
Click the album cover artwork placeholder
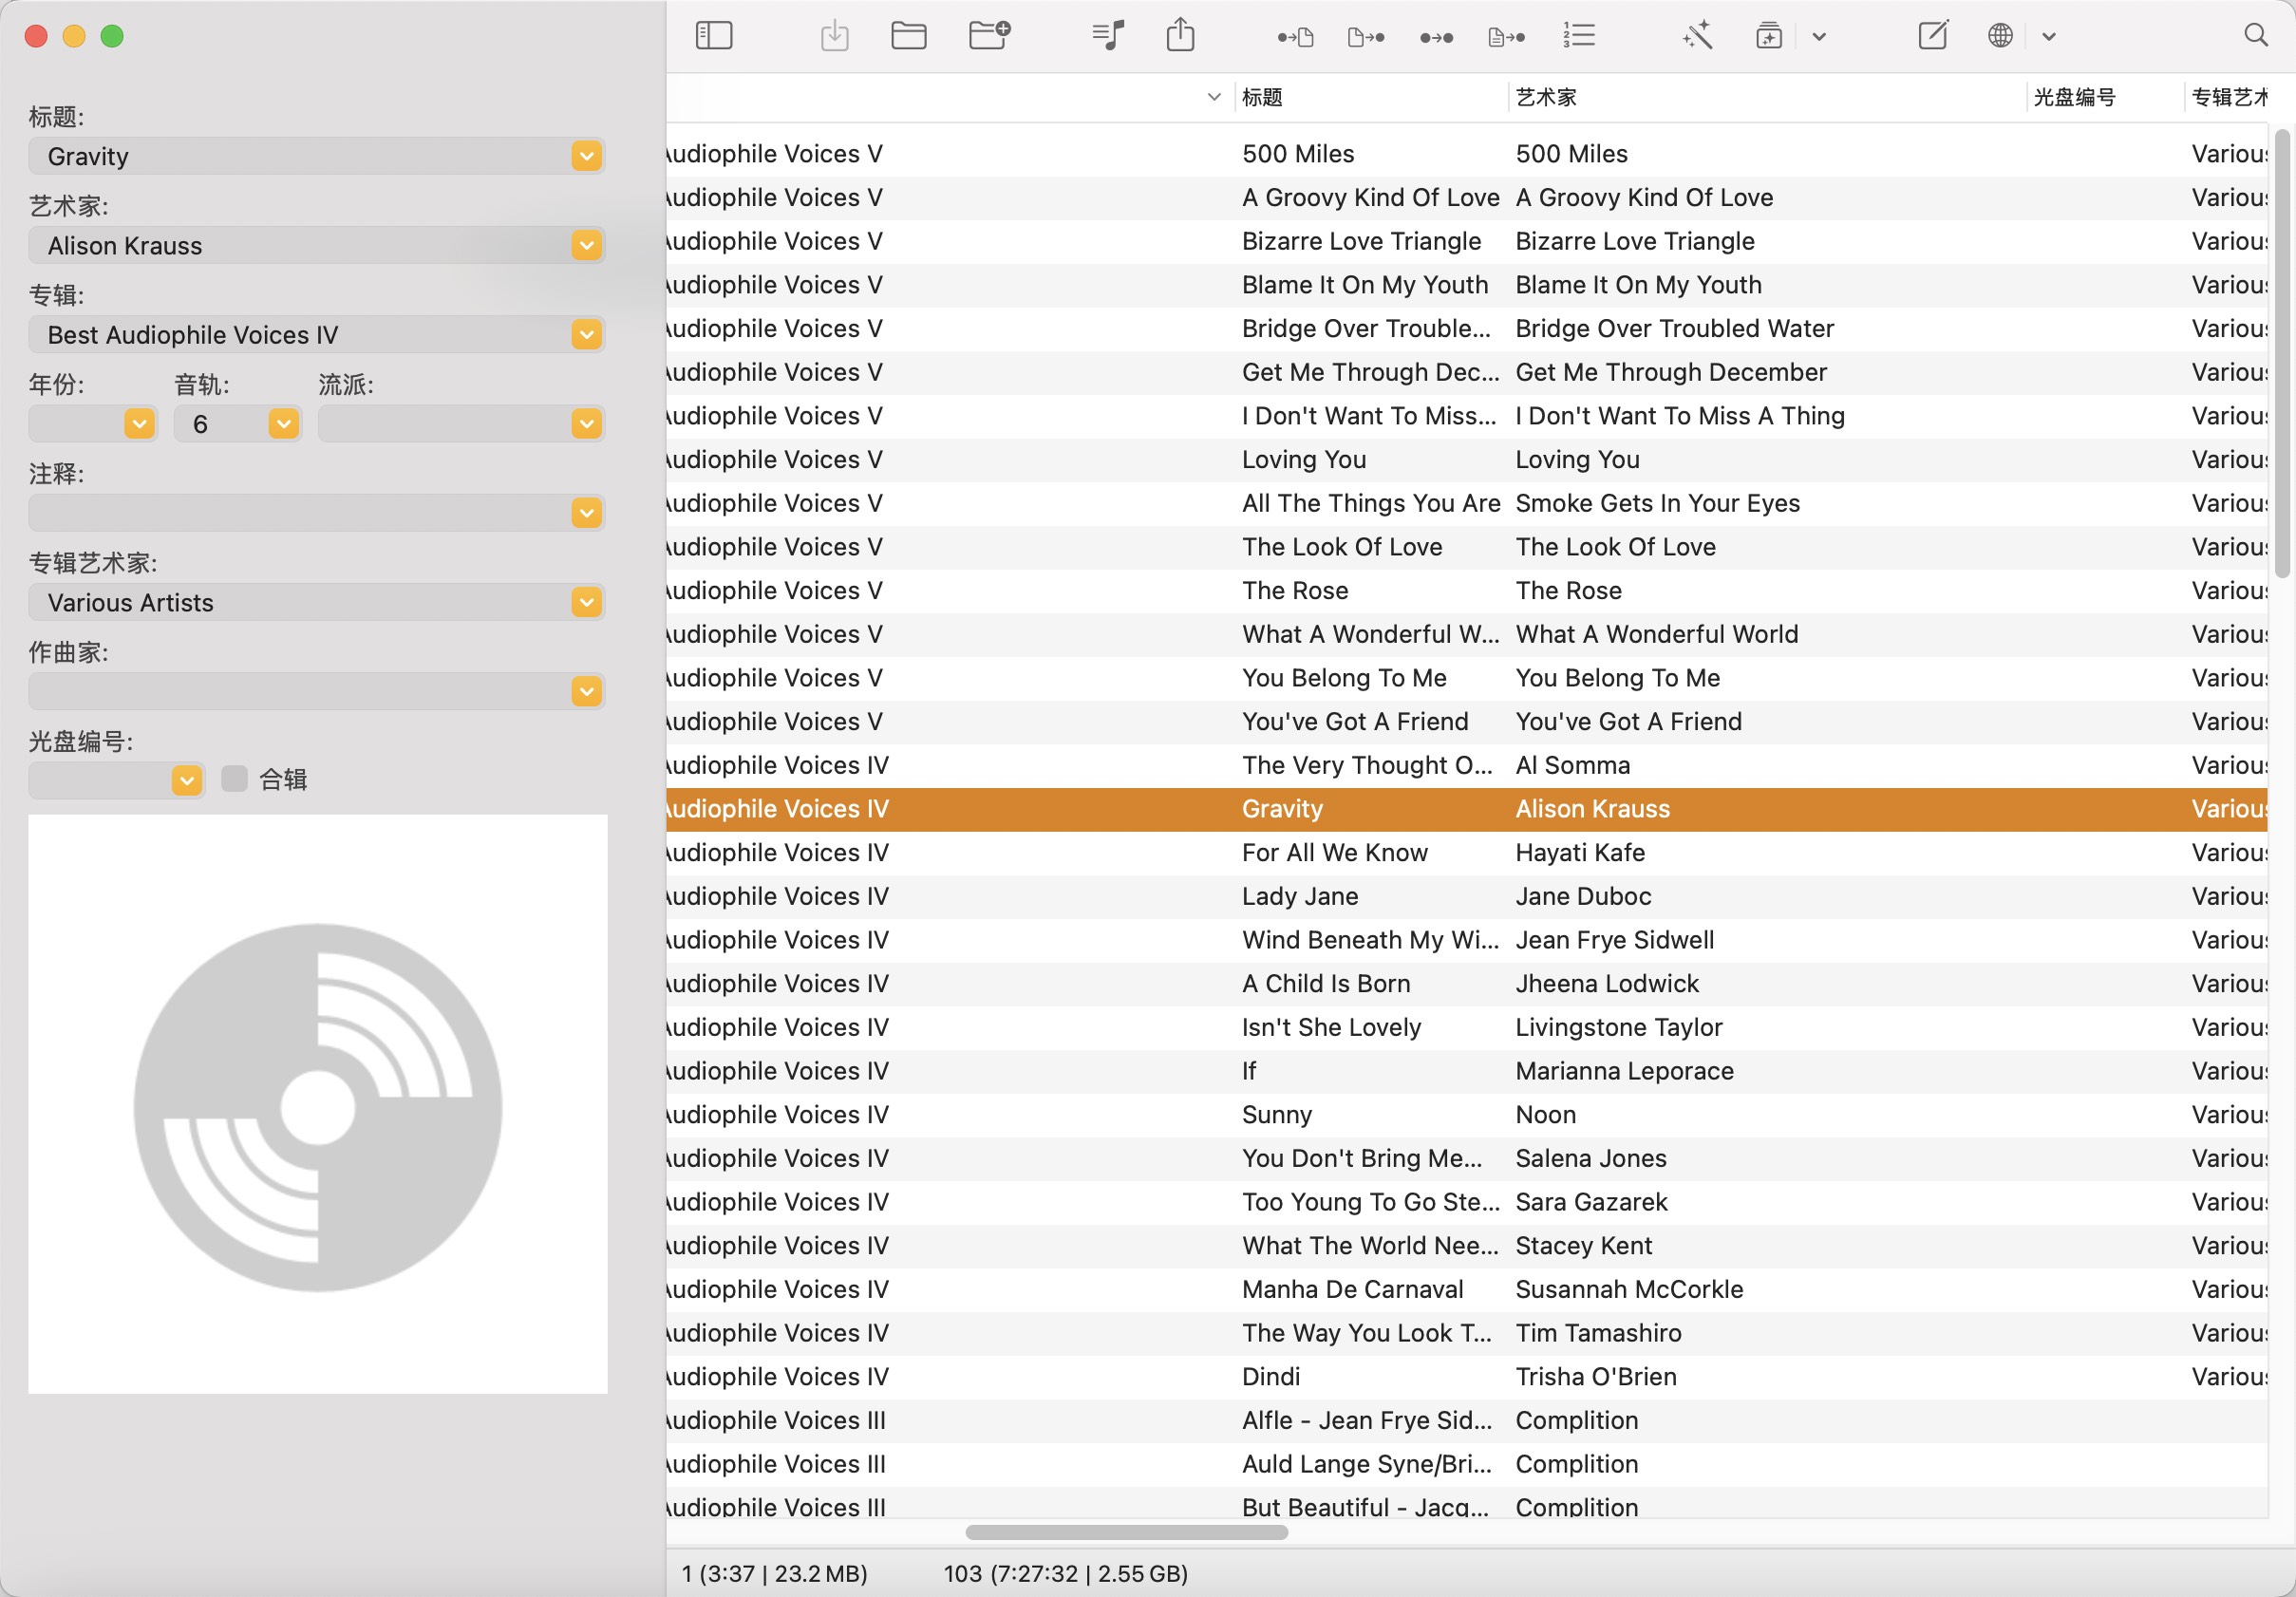318,1104
